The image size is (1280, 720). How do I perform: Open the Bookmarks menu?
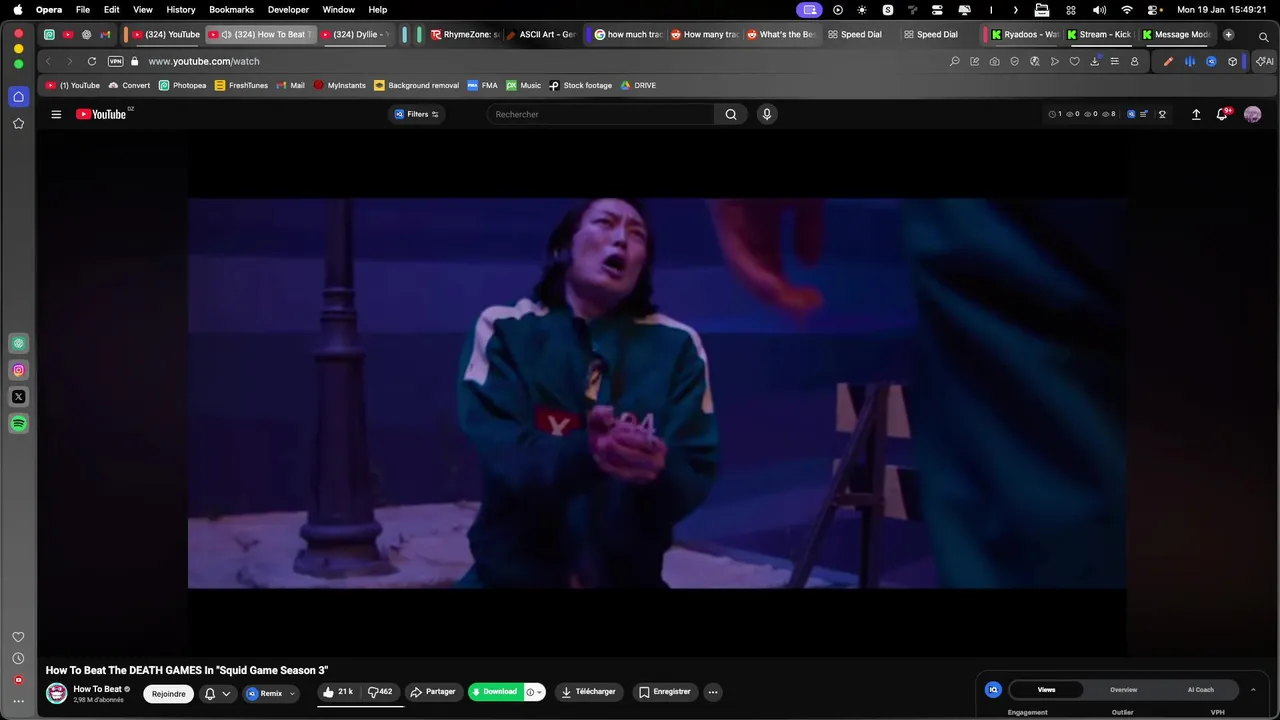tap(231, 9)
